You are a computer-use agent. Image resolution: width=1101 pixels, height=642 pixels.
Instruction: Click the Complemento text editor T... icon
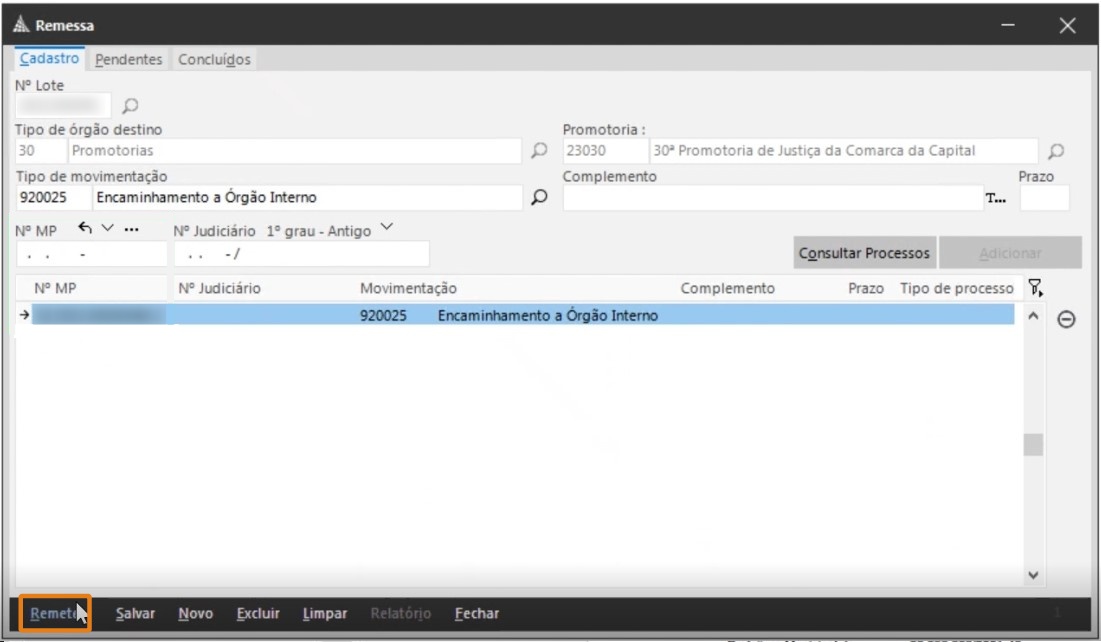coord(996,198)
